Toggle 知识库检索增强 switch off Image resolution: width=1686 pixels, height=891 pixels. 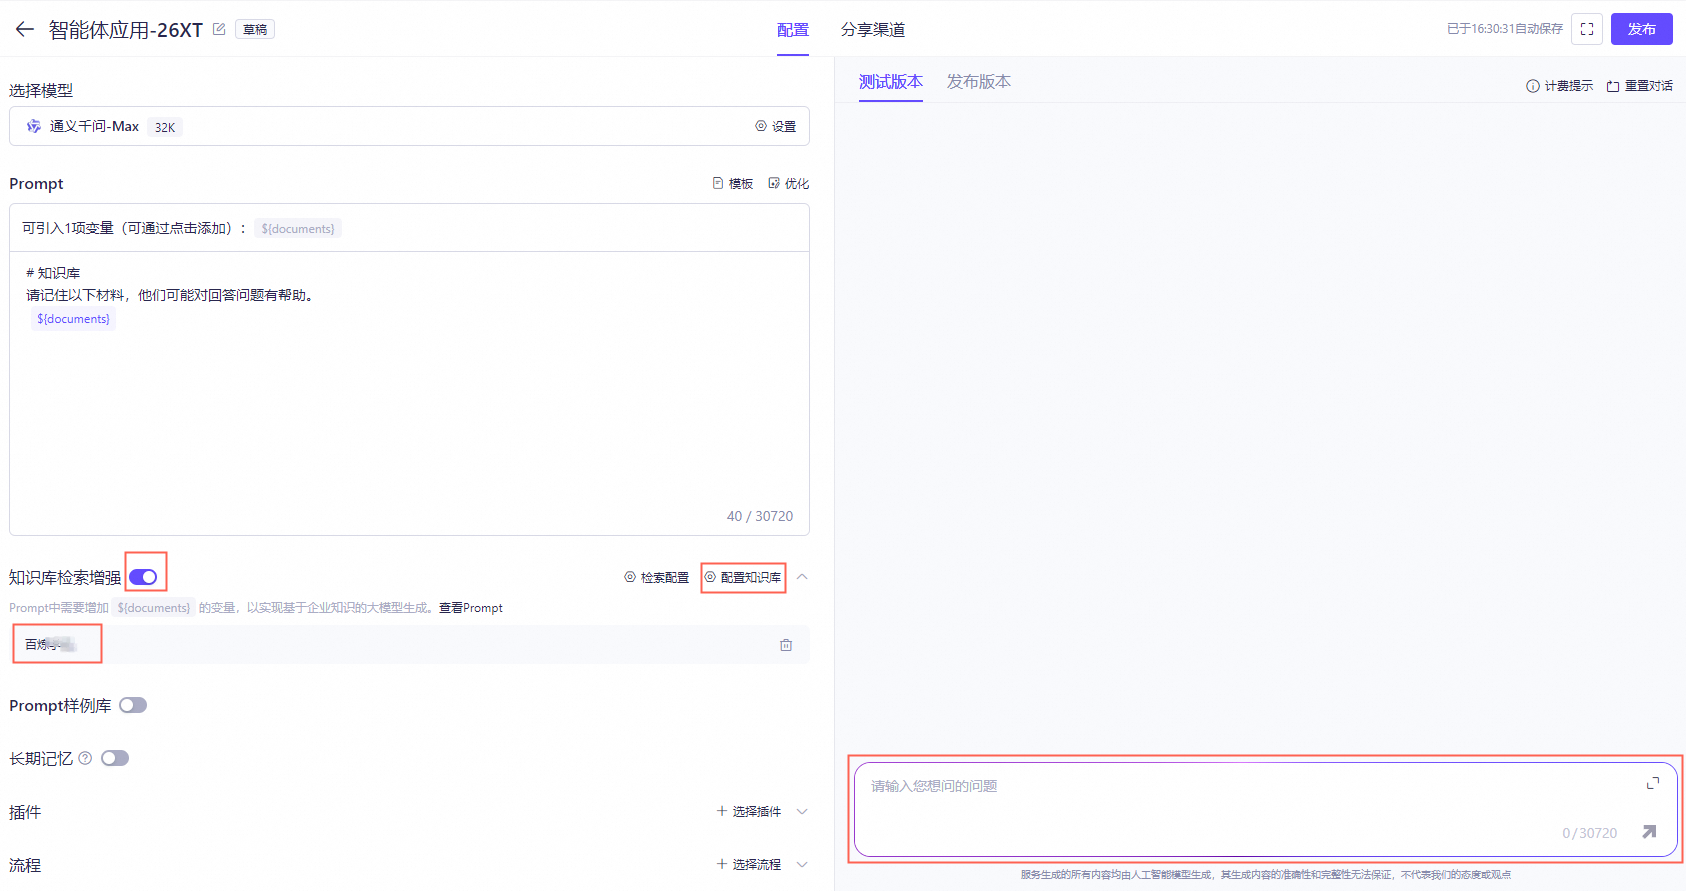[x=143, y=577]
